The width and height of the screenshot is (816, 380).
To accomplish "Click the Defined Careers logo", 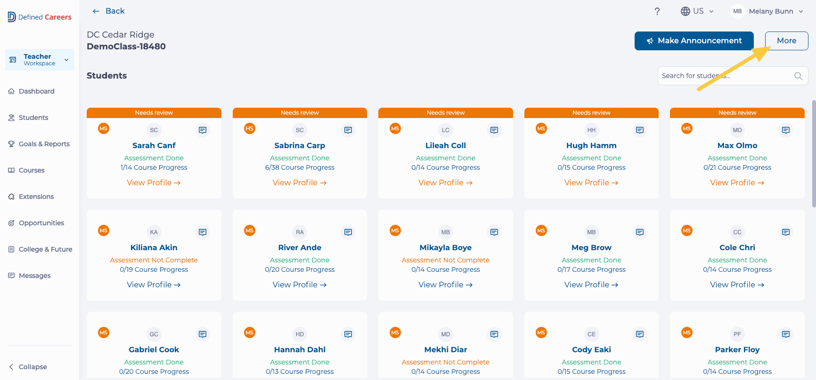I will pyautogui.click(x=40, y=17).
